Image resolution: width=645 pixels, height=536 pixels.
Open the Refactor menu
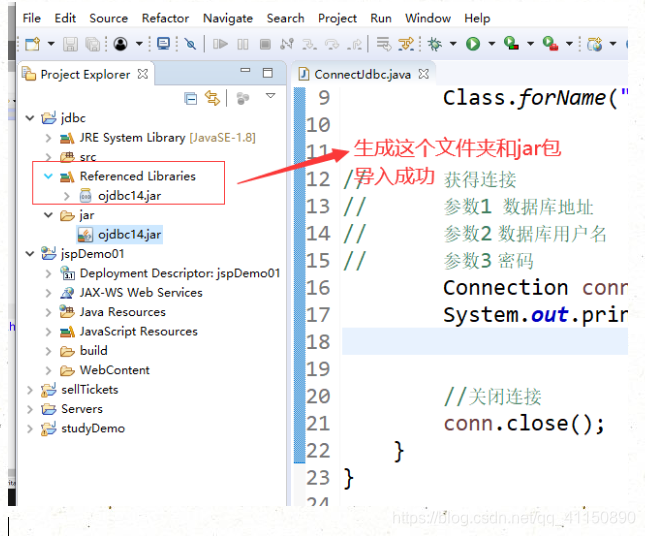[x=165, y=18]
